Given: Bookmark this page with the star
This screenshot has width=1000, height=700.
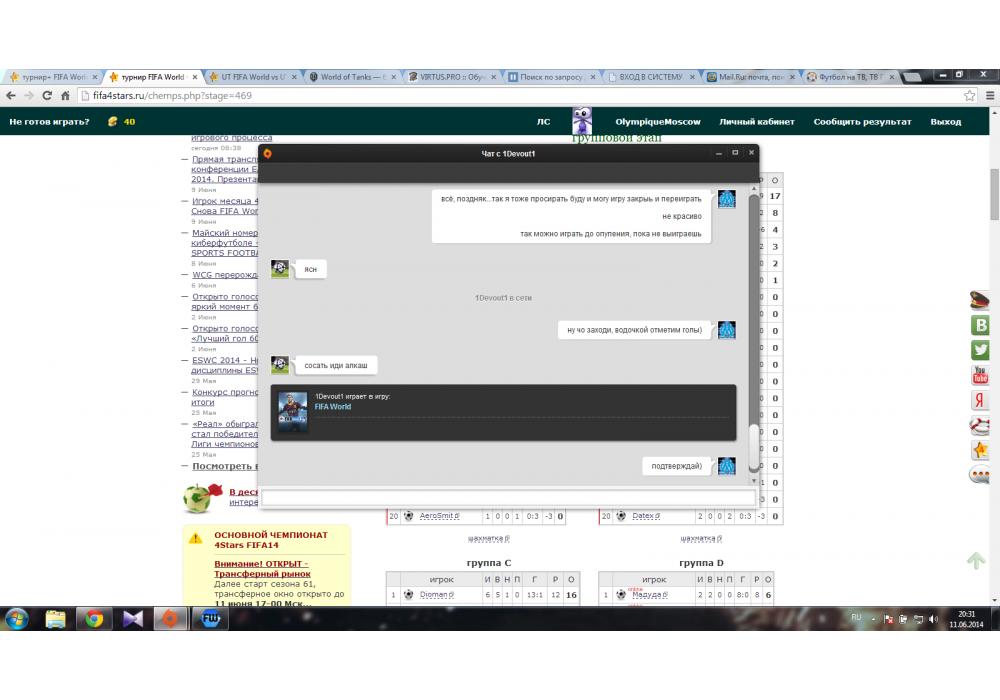Looking at the screenshot, I should 970,96.
